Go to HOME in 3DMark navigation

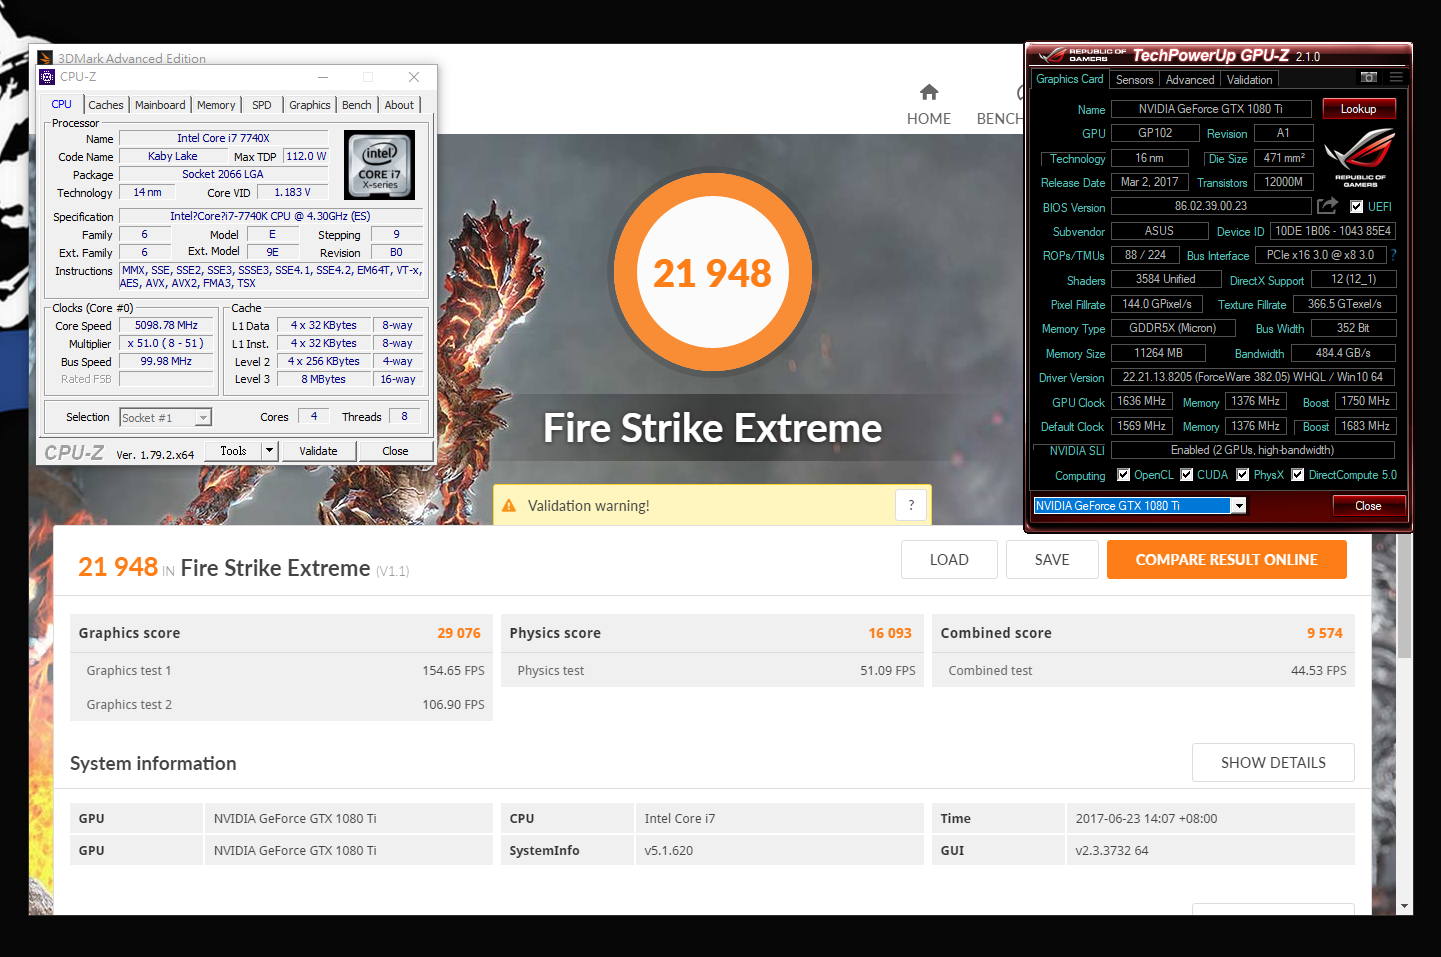pos(929,105)
